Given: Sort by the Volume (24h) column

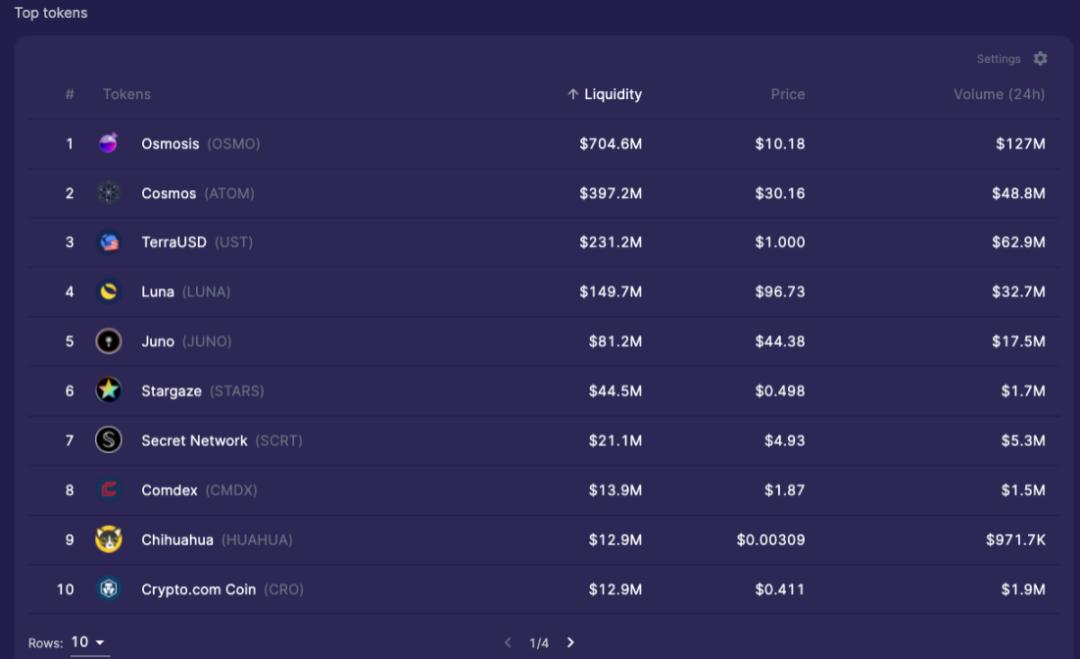Looking at the screenshot, I should (x=998, y=94).
